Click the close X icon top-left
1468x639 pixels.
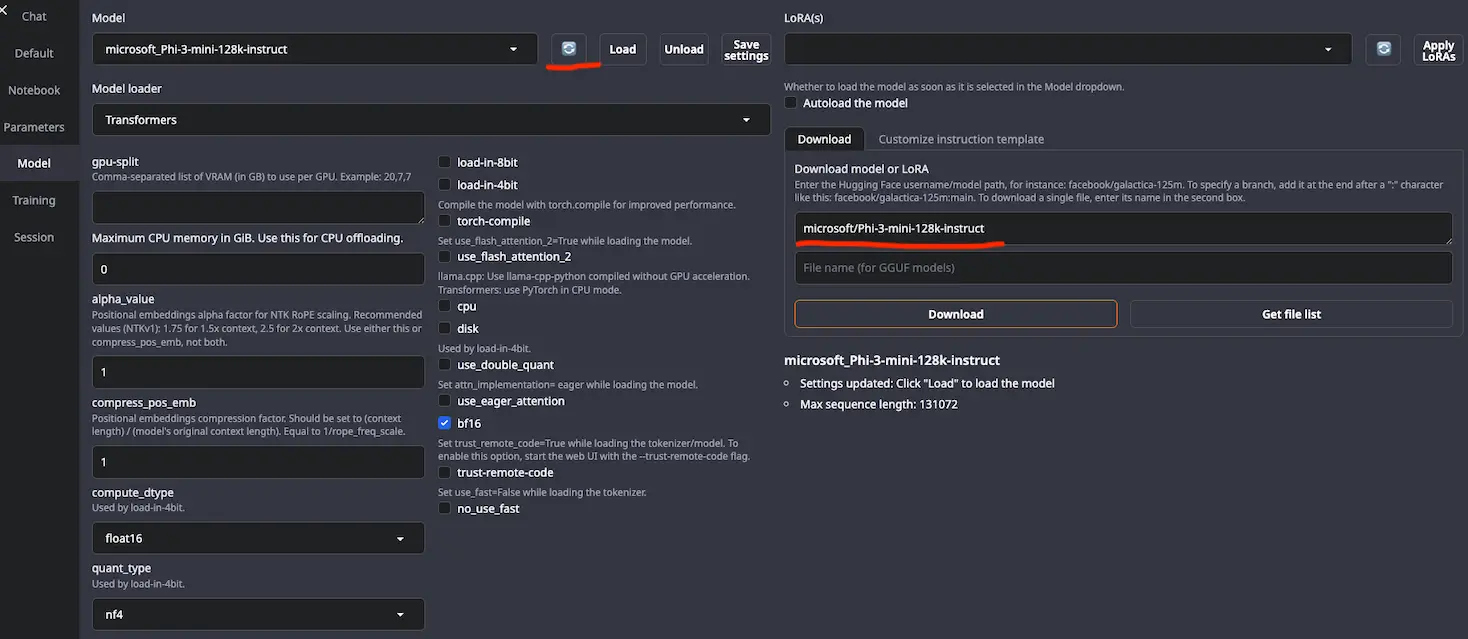coord(4,10)
